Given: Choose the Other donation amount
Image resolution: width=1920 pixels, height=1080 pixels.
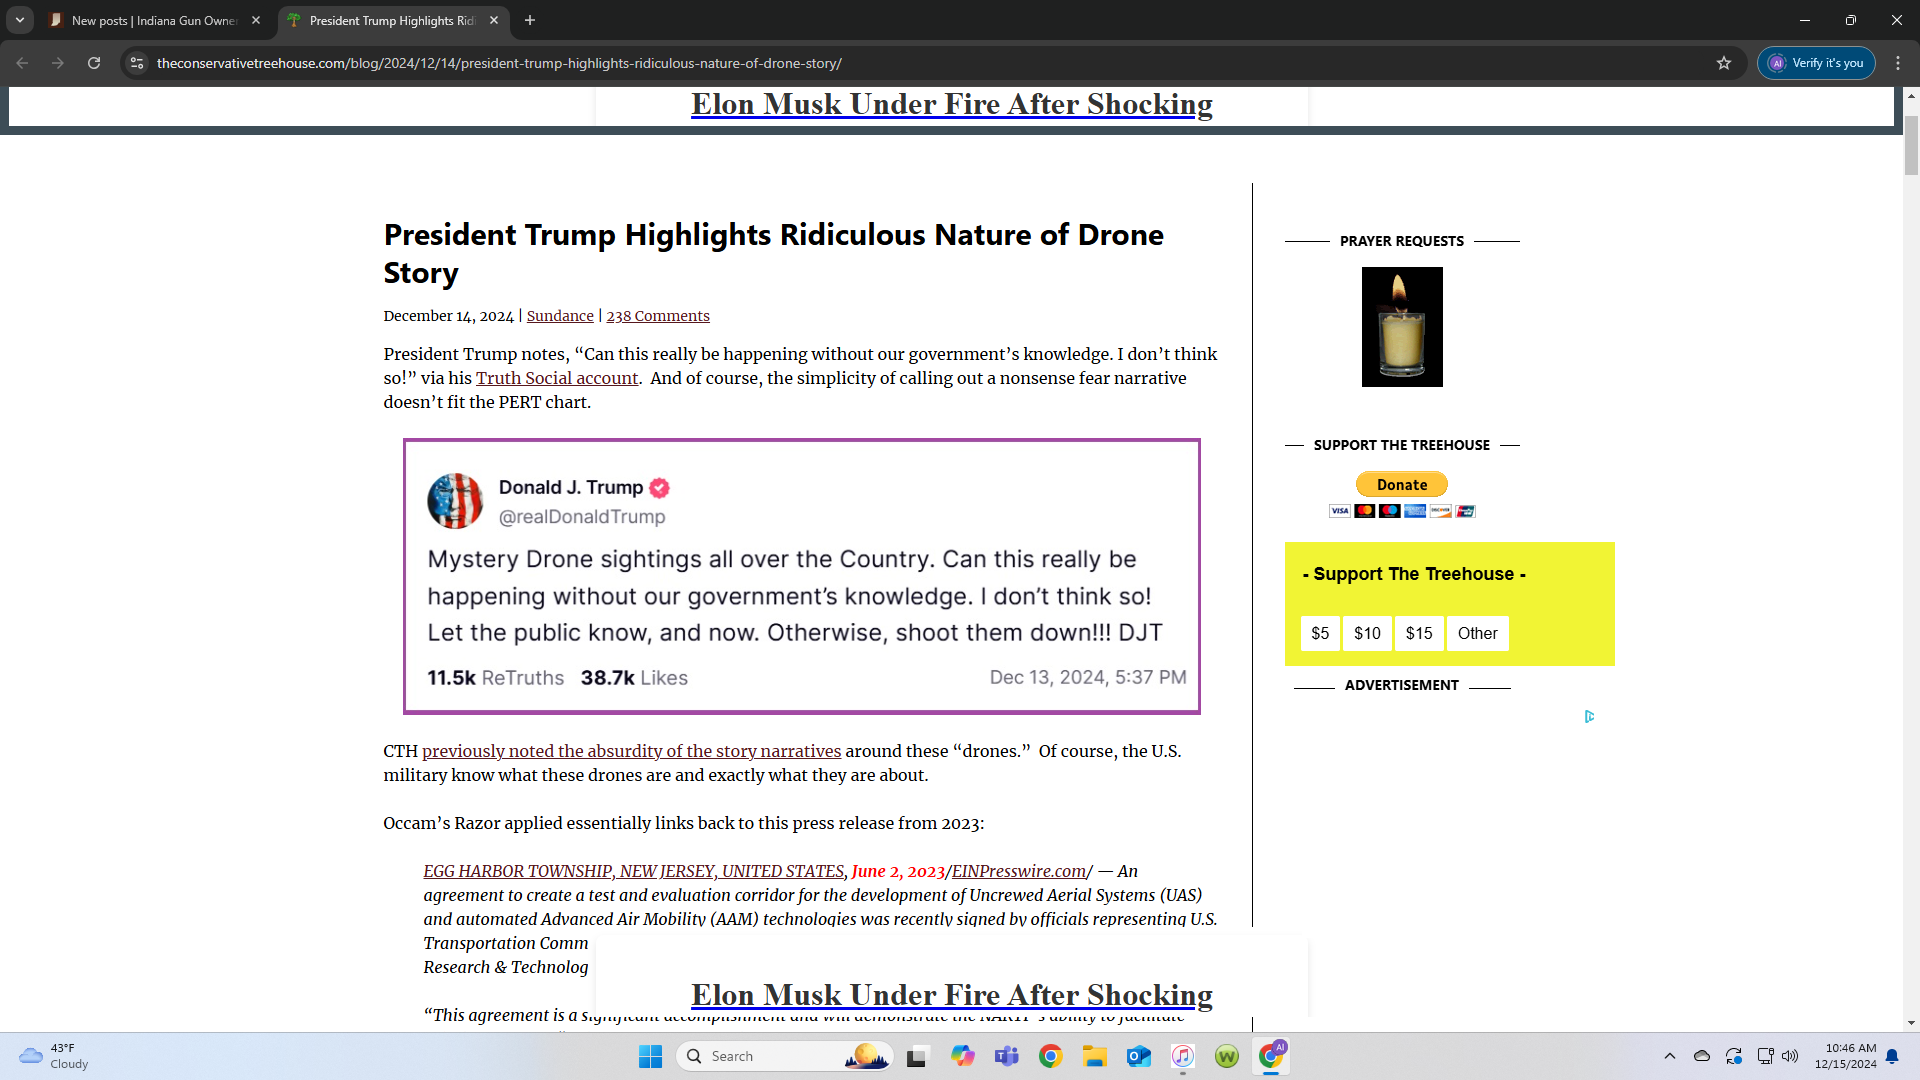Looking at the screenshot, I should (x=1477, y=633).
